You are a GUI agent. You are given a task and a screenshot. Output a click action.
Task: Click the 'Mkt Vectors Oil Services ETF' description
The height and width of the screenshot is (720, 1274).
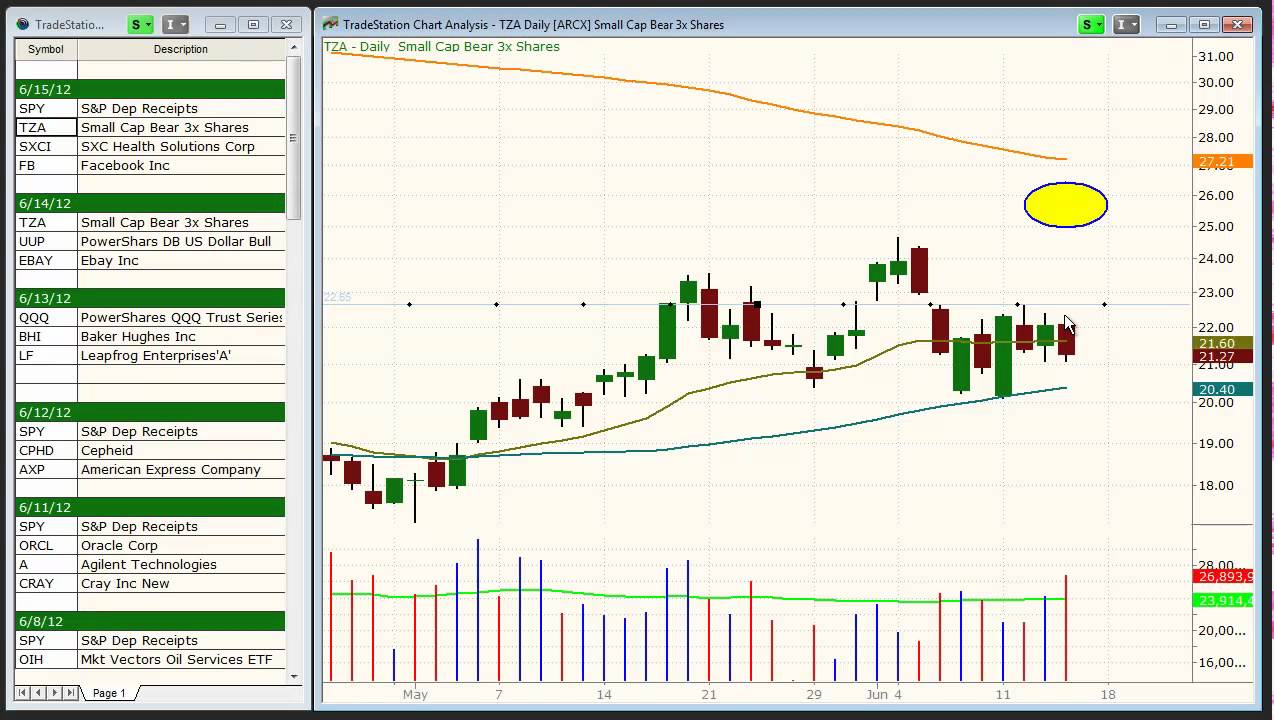coord(176,659)
